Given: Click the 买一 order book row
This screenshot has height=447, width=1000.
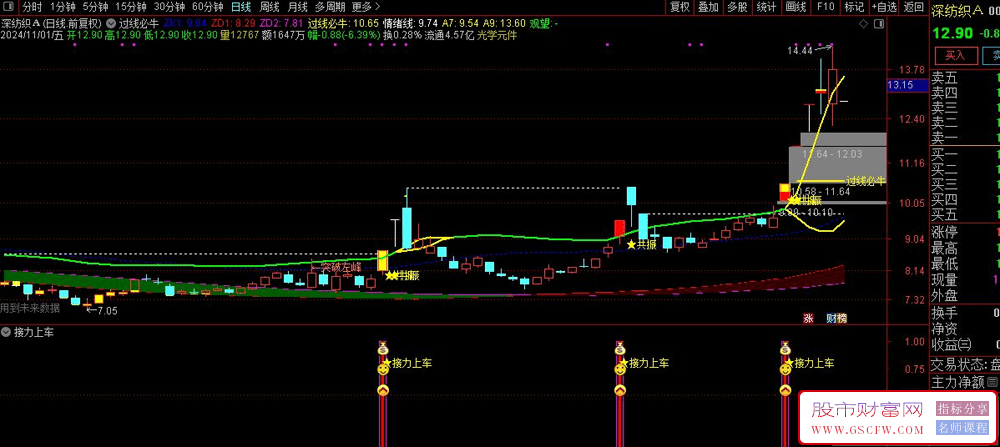Looking at the screenshot, I should [965, 154].
